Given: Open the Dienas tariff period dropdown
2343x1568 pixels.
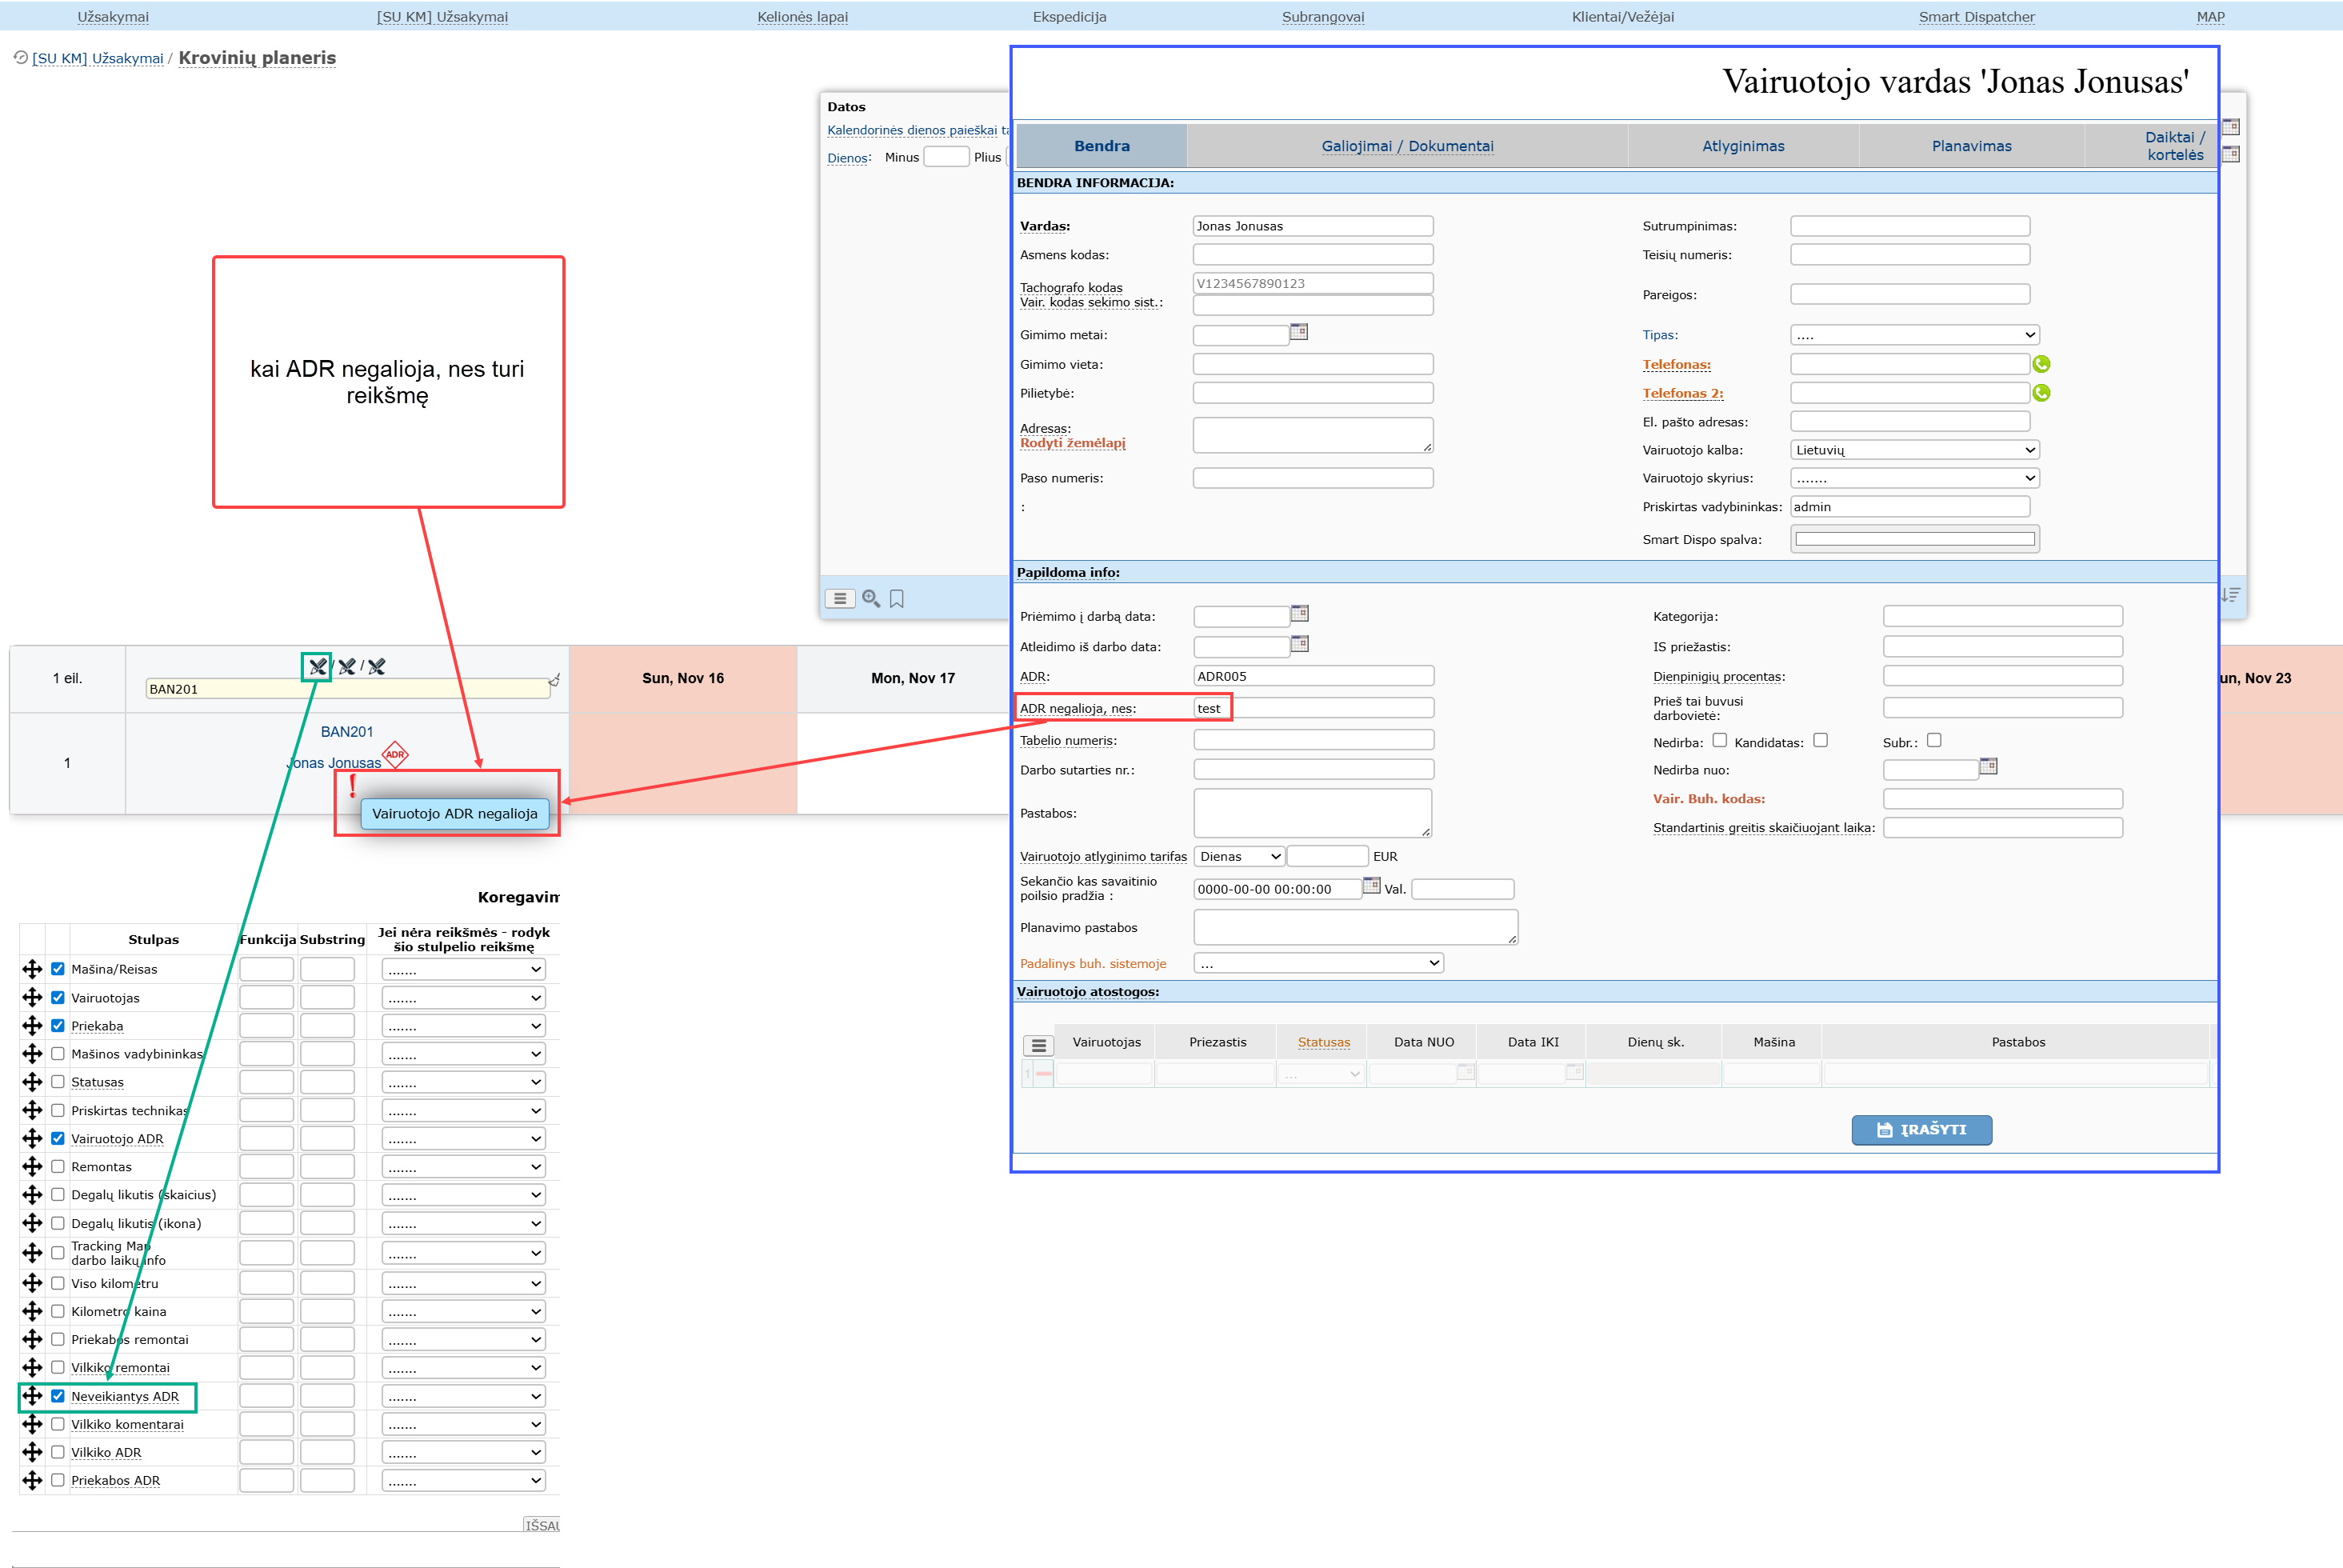Looking at the screenshot, I should tap(1240, 856).
